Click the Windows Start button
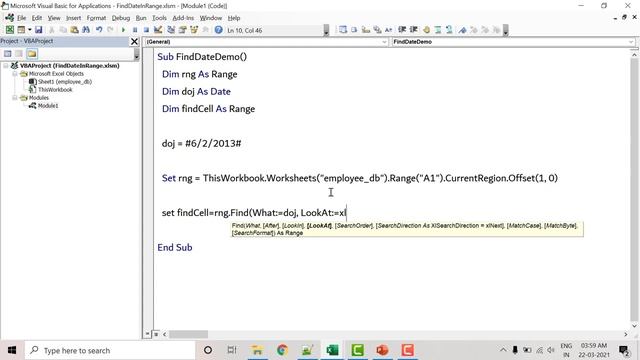Image resolution: width=640 pixels, height=360 pixels. coord(12,350)
